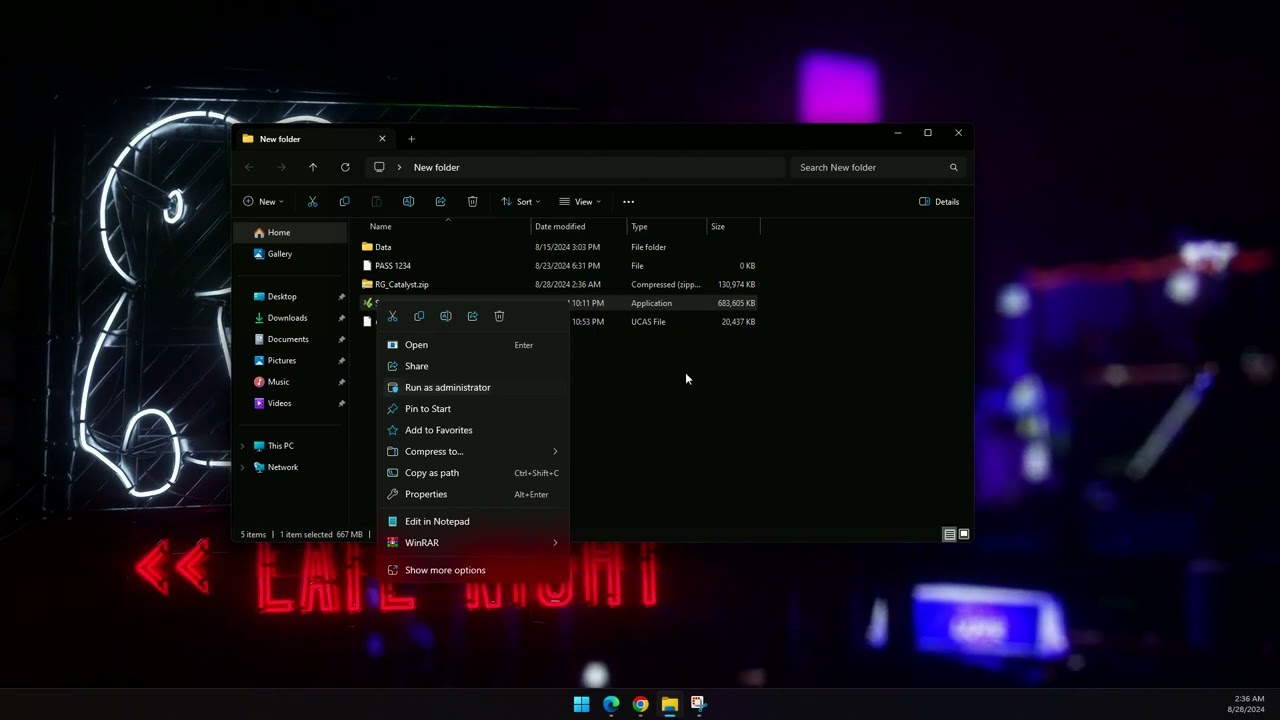Click the Share icon in the context menu's top row
Viewport: 1280px width, 720px height.
tap(473, 316)
